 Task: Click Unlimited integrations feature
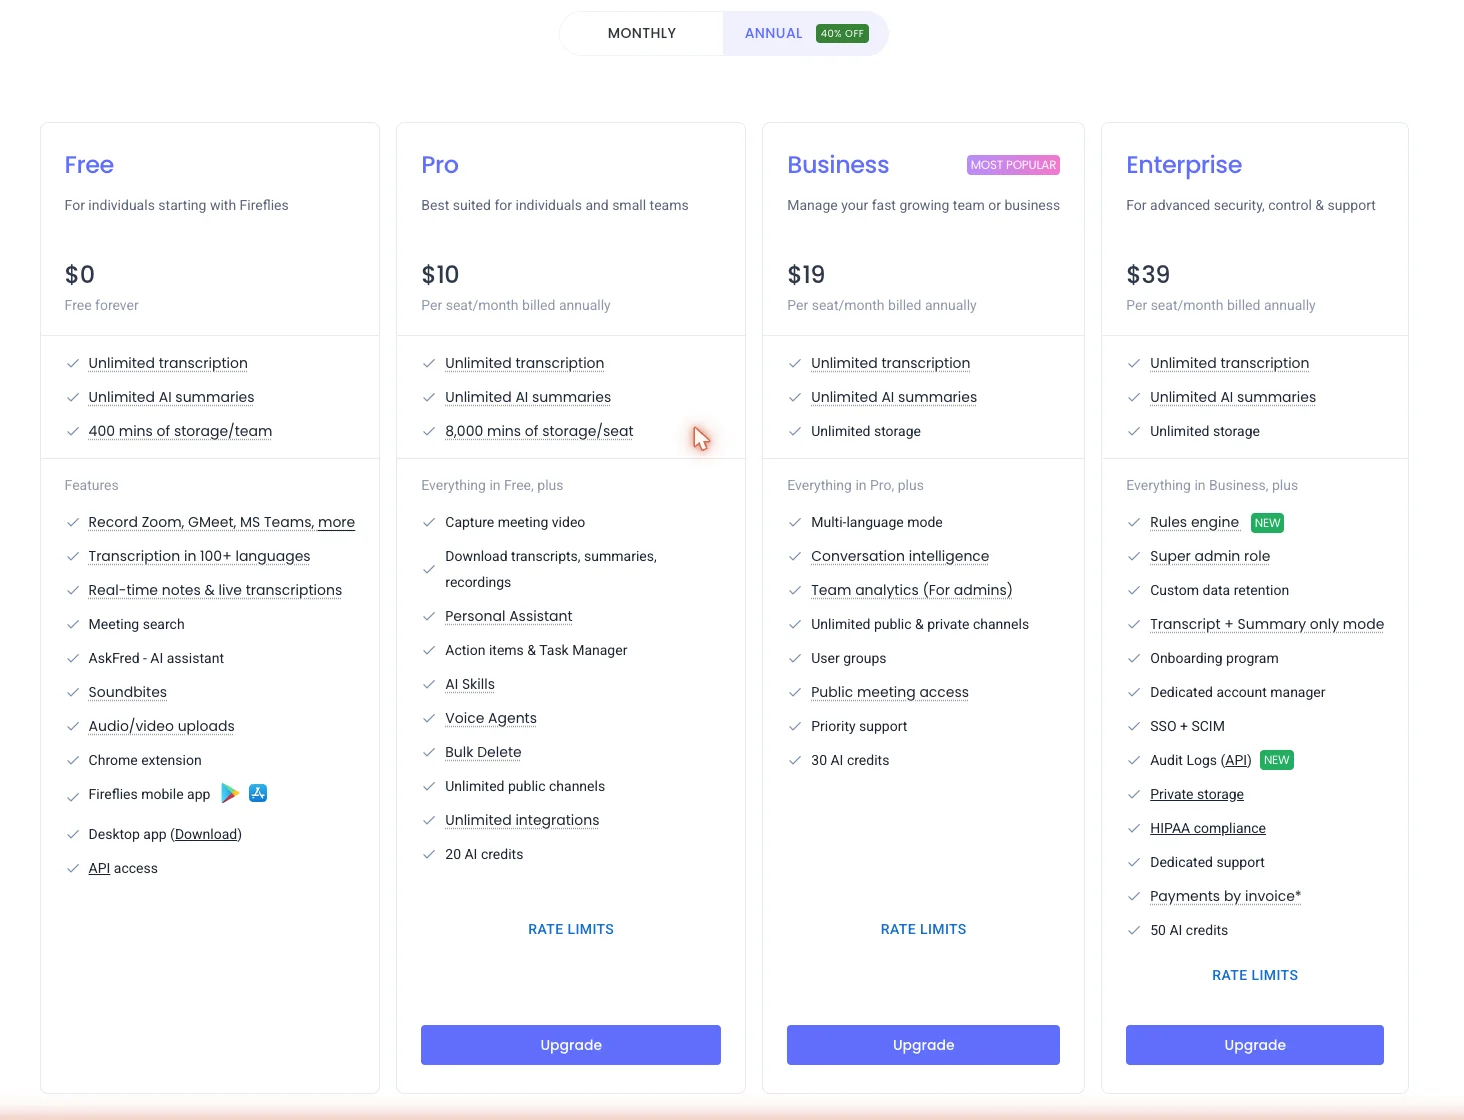click(522, 820)
